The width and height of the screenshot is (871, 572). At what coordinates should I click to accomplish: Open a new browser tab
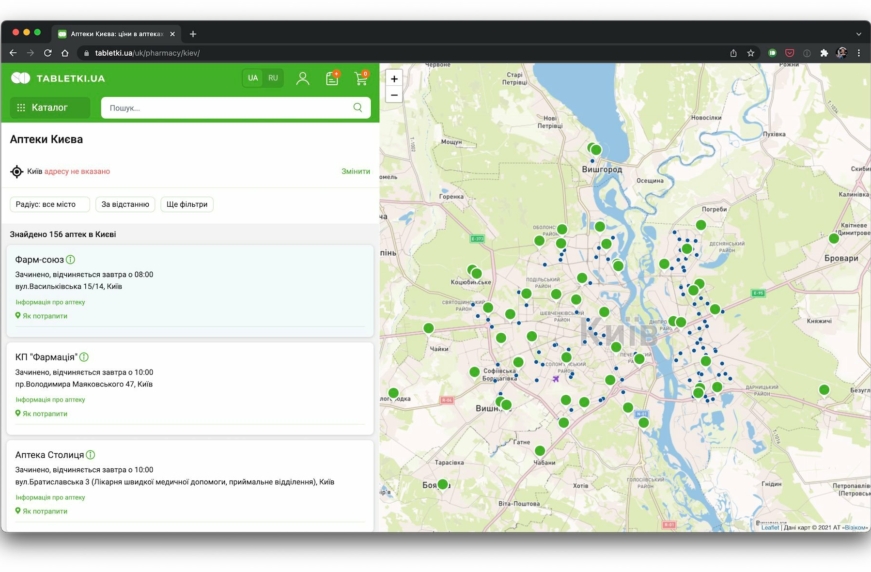pos(193,33)
